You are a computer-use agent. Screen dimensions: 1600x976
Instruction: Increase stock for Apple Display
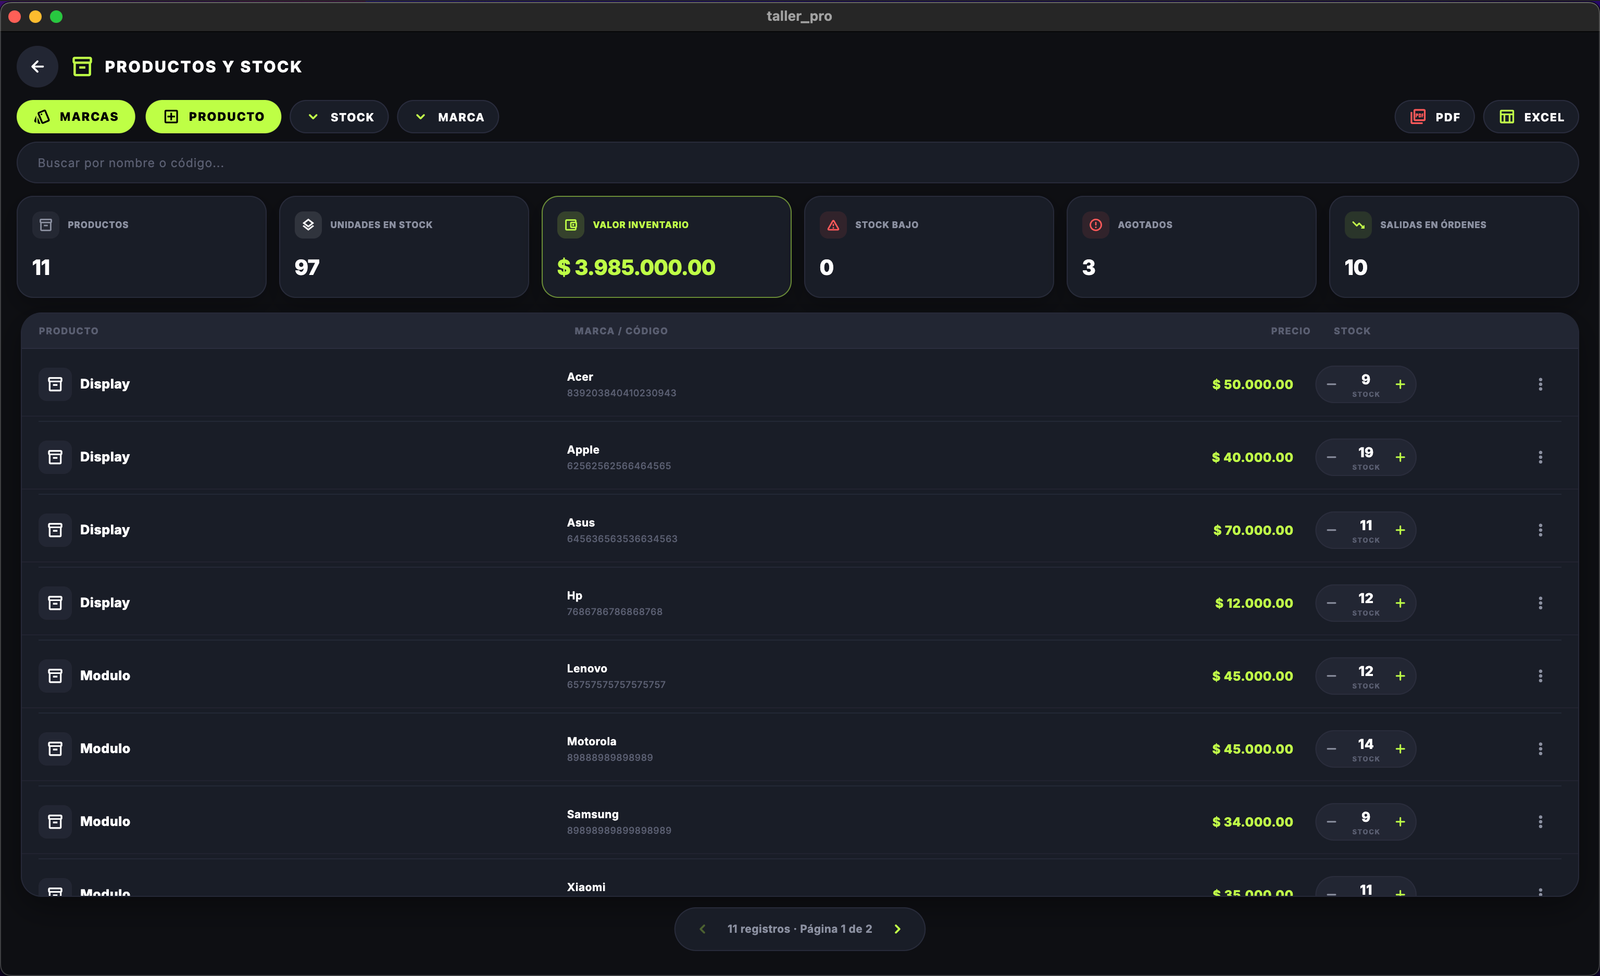[1400, 458]
